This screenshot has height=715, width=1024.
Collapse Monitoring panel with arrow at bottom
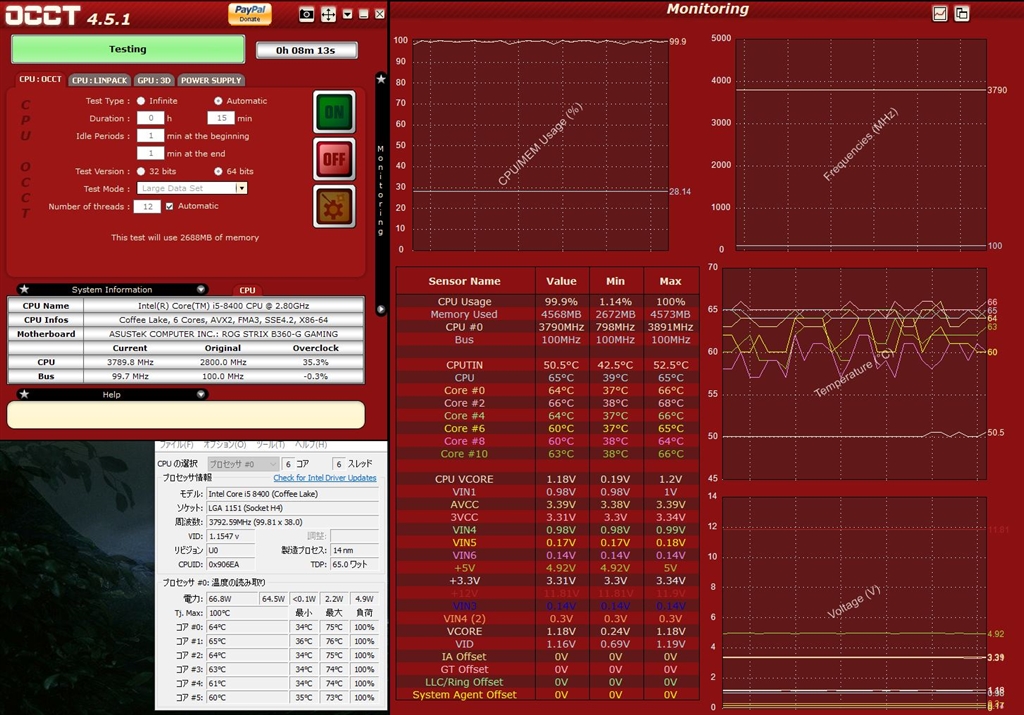click(381, 309)
